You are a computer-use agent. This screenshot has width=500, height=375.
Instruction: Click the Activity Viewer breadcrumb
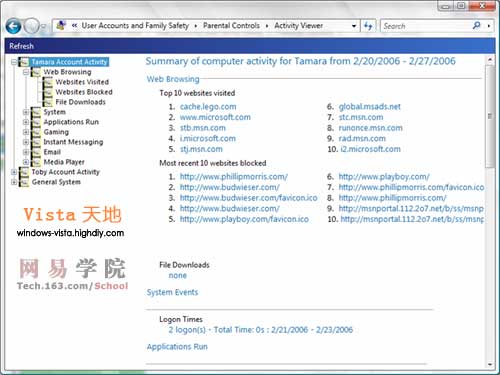[x=299, y=26]
